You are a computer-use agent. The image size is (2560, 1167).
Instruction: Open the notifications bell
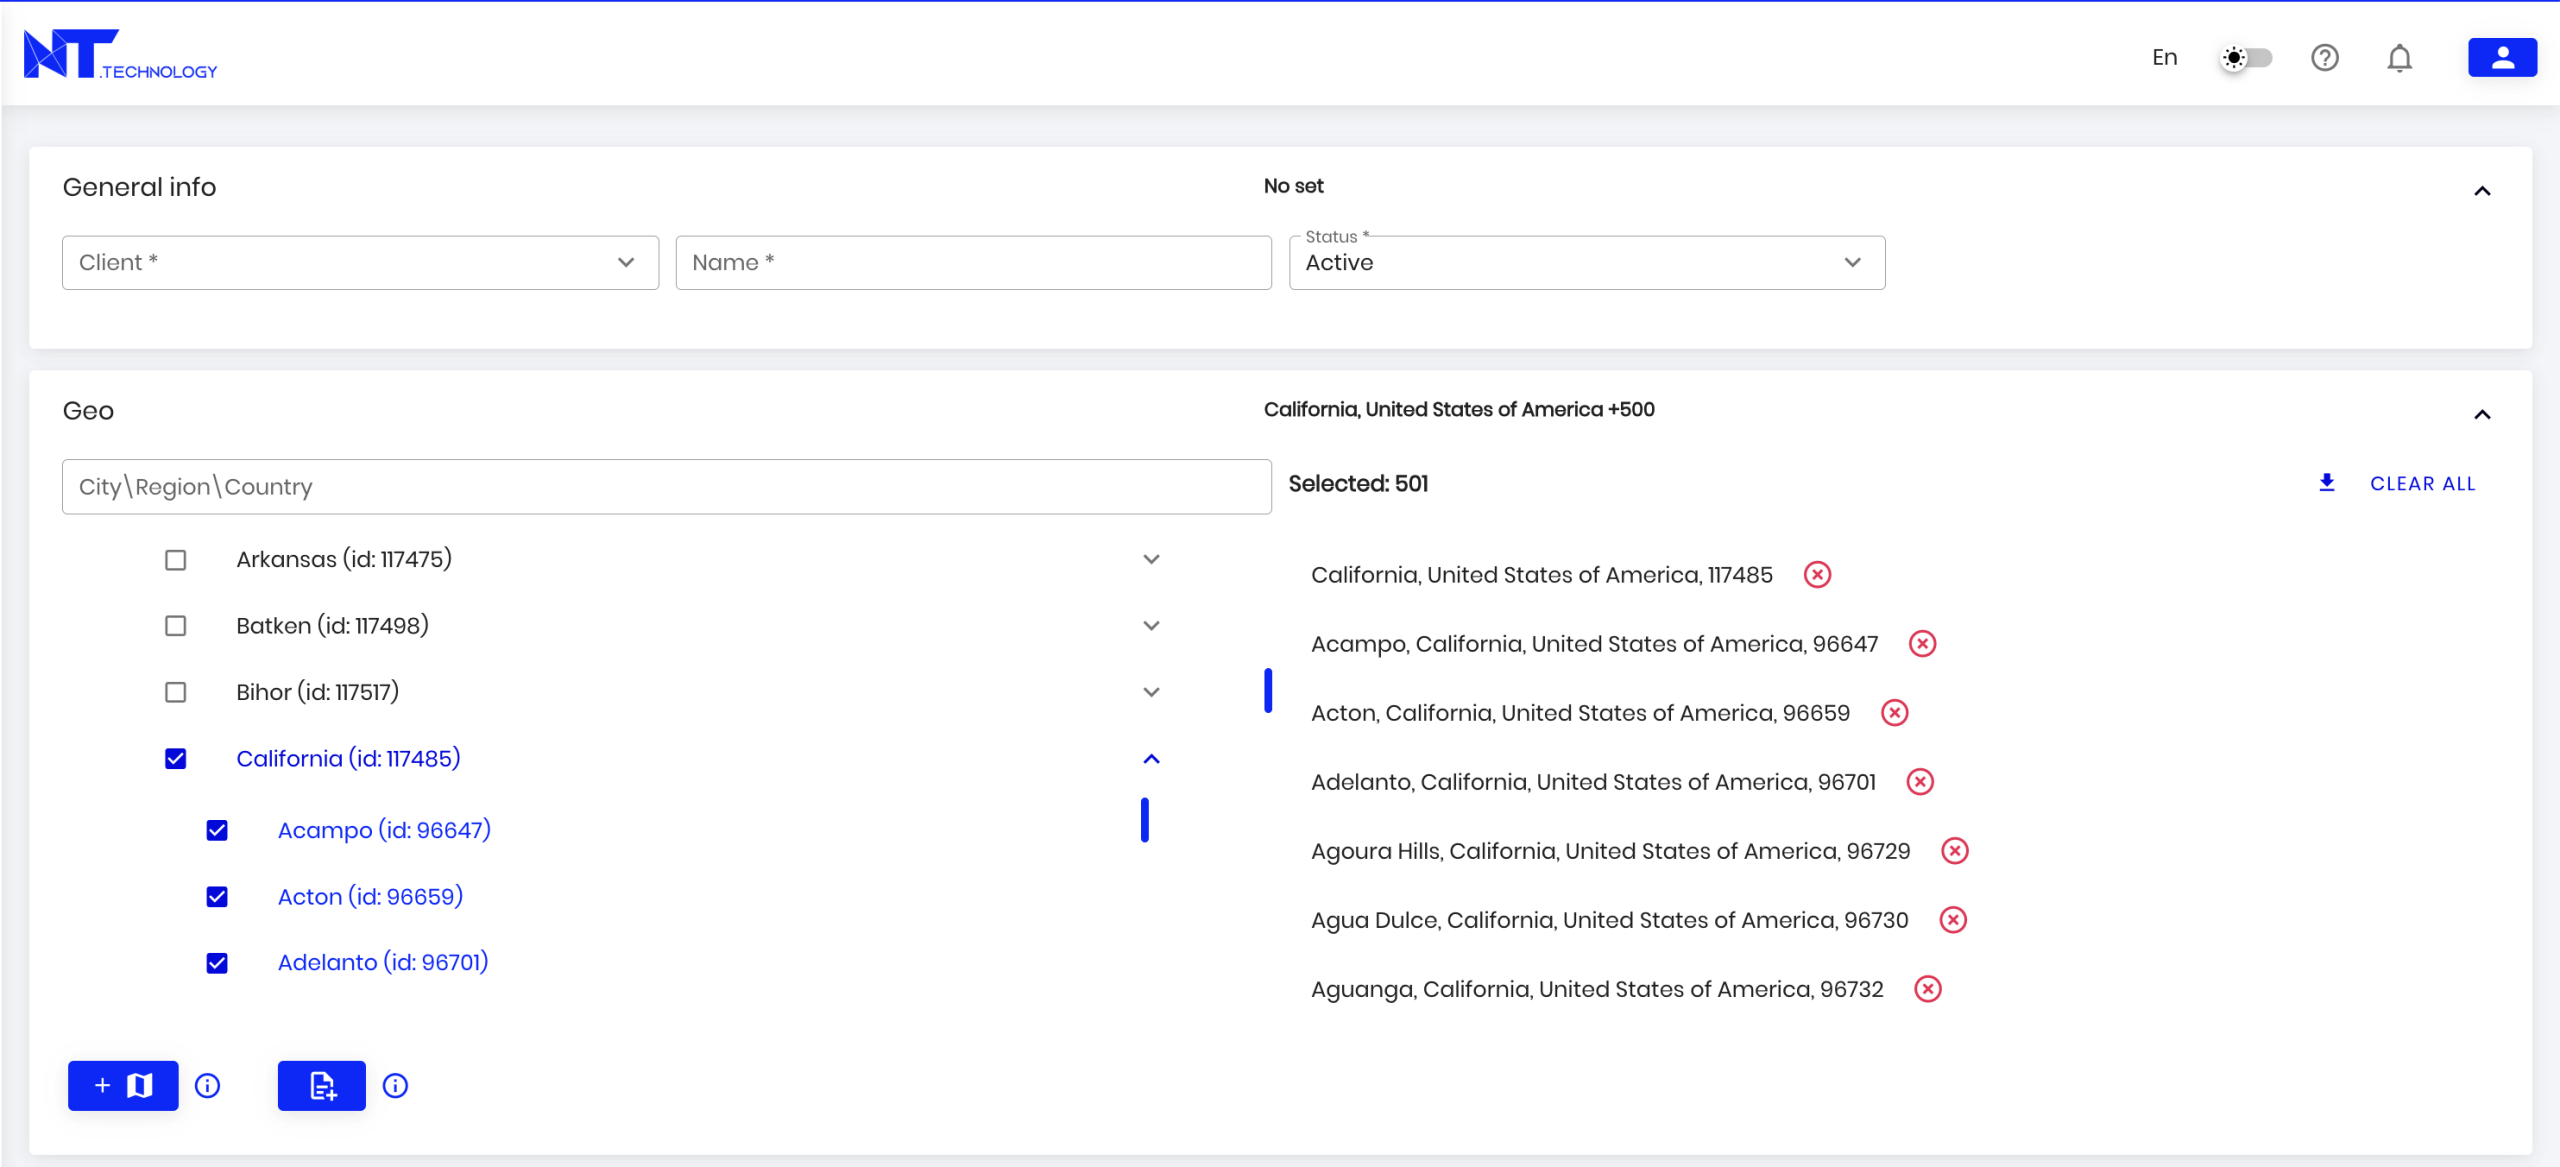[2399, 58]
